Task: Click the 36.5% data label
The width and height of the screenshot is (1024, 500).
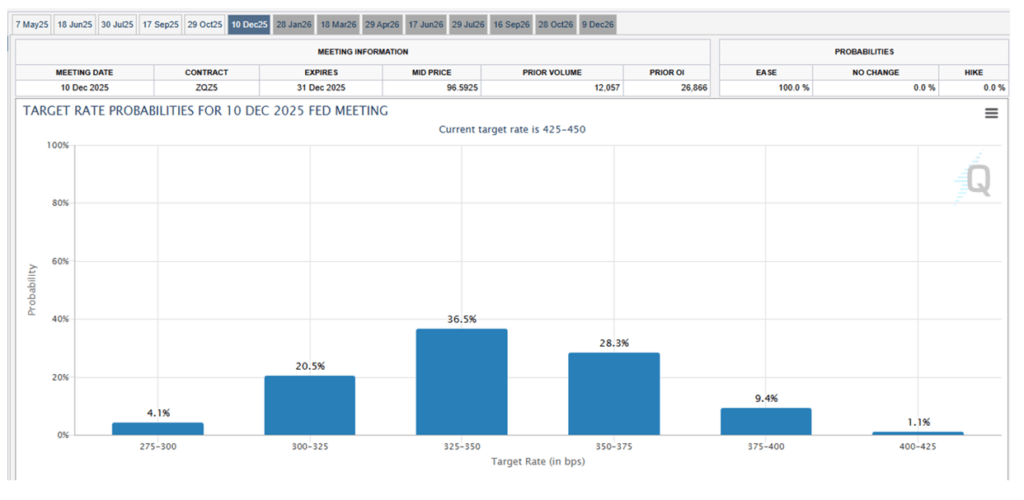Action: (462, 319)
